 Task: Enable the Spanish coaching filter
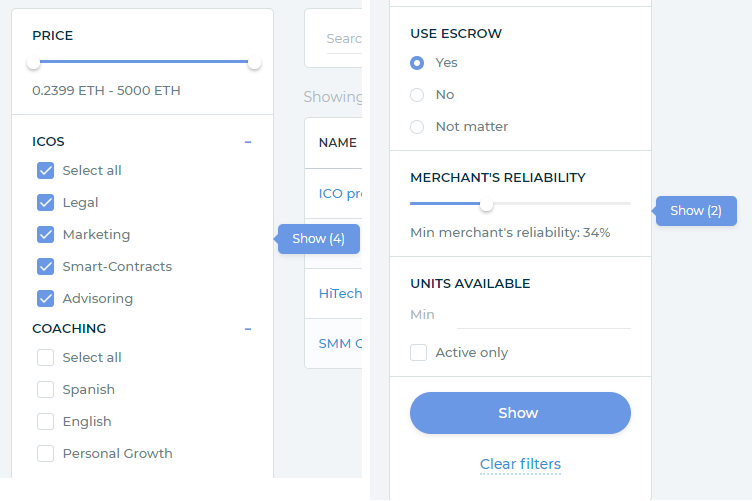click(x=45, y=390)
